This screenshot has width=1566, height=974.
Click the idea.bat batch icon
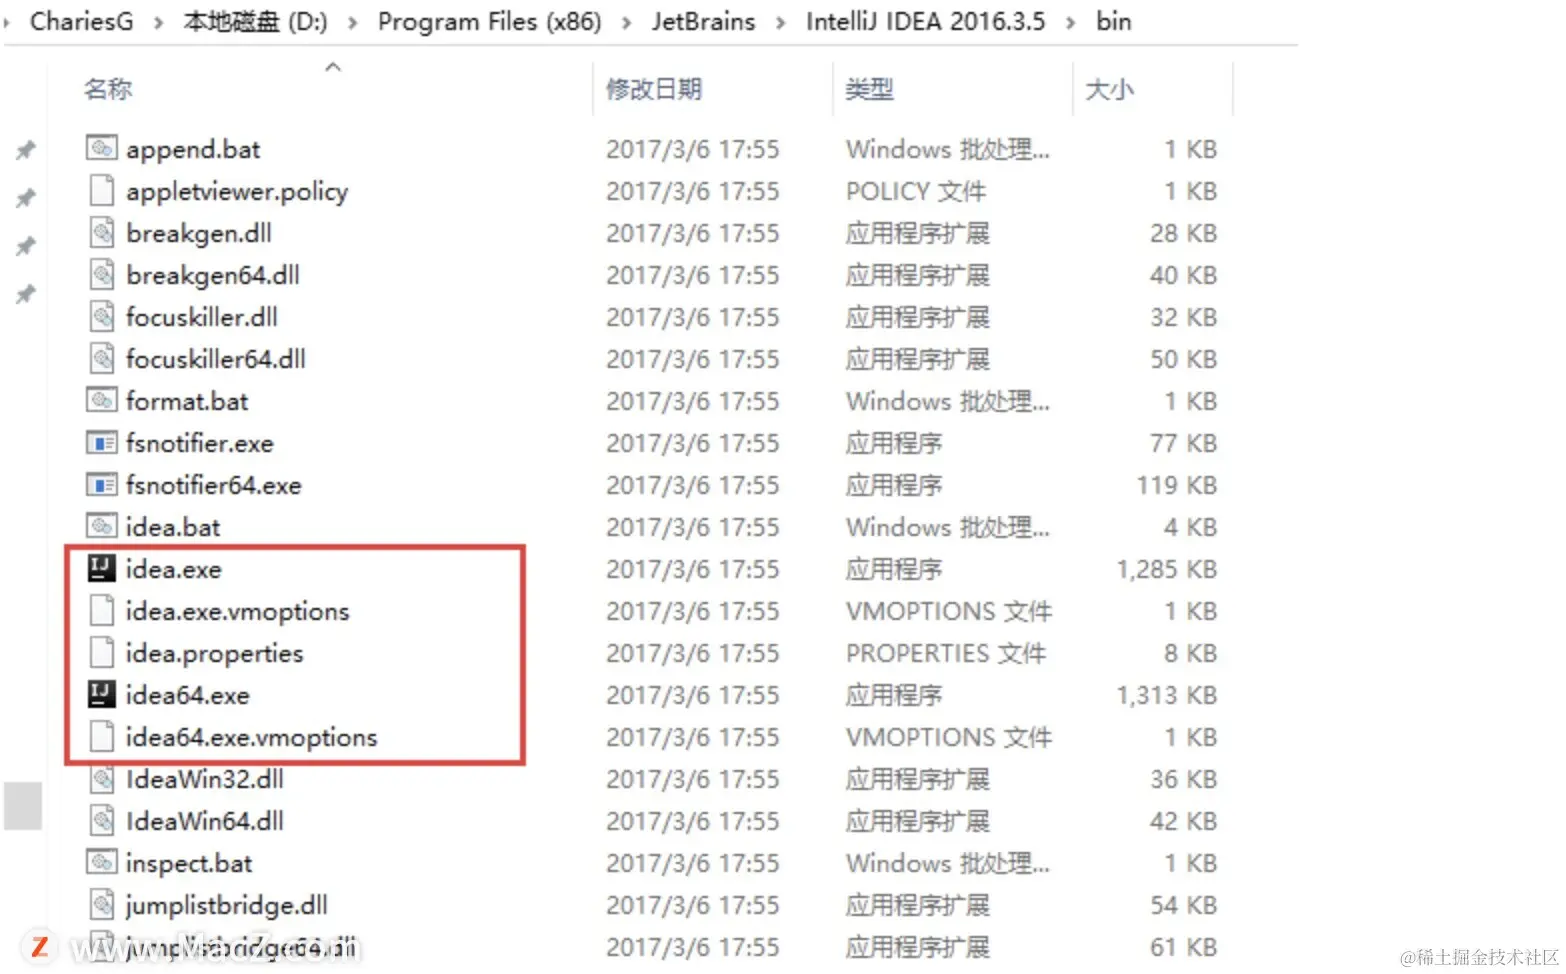coord(101,527)
